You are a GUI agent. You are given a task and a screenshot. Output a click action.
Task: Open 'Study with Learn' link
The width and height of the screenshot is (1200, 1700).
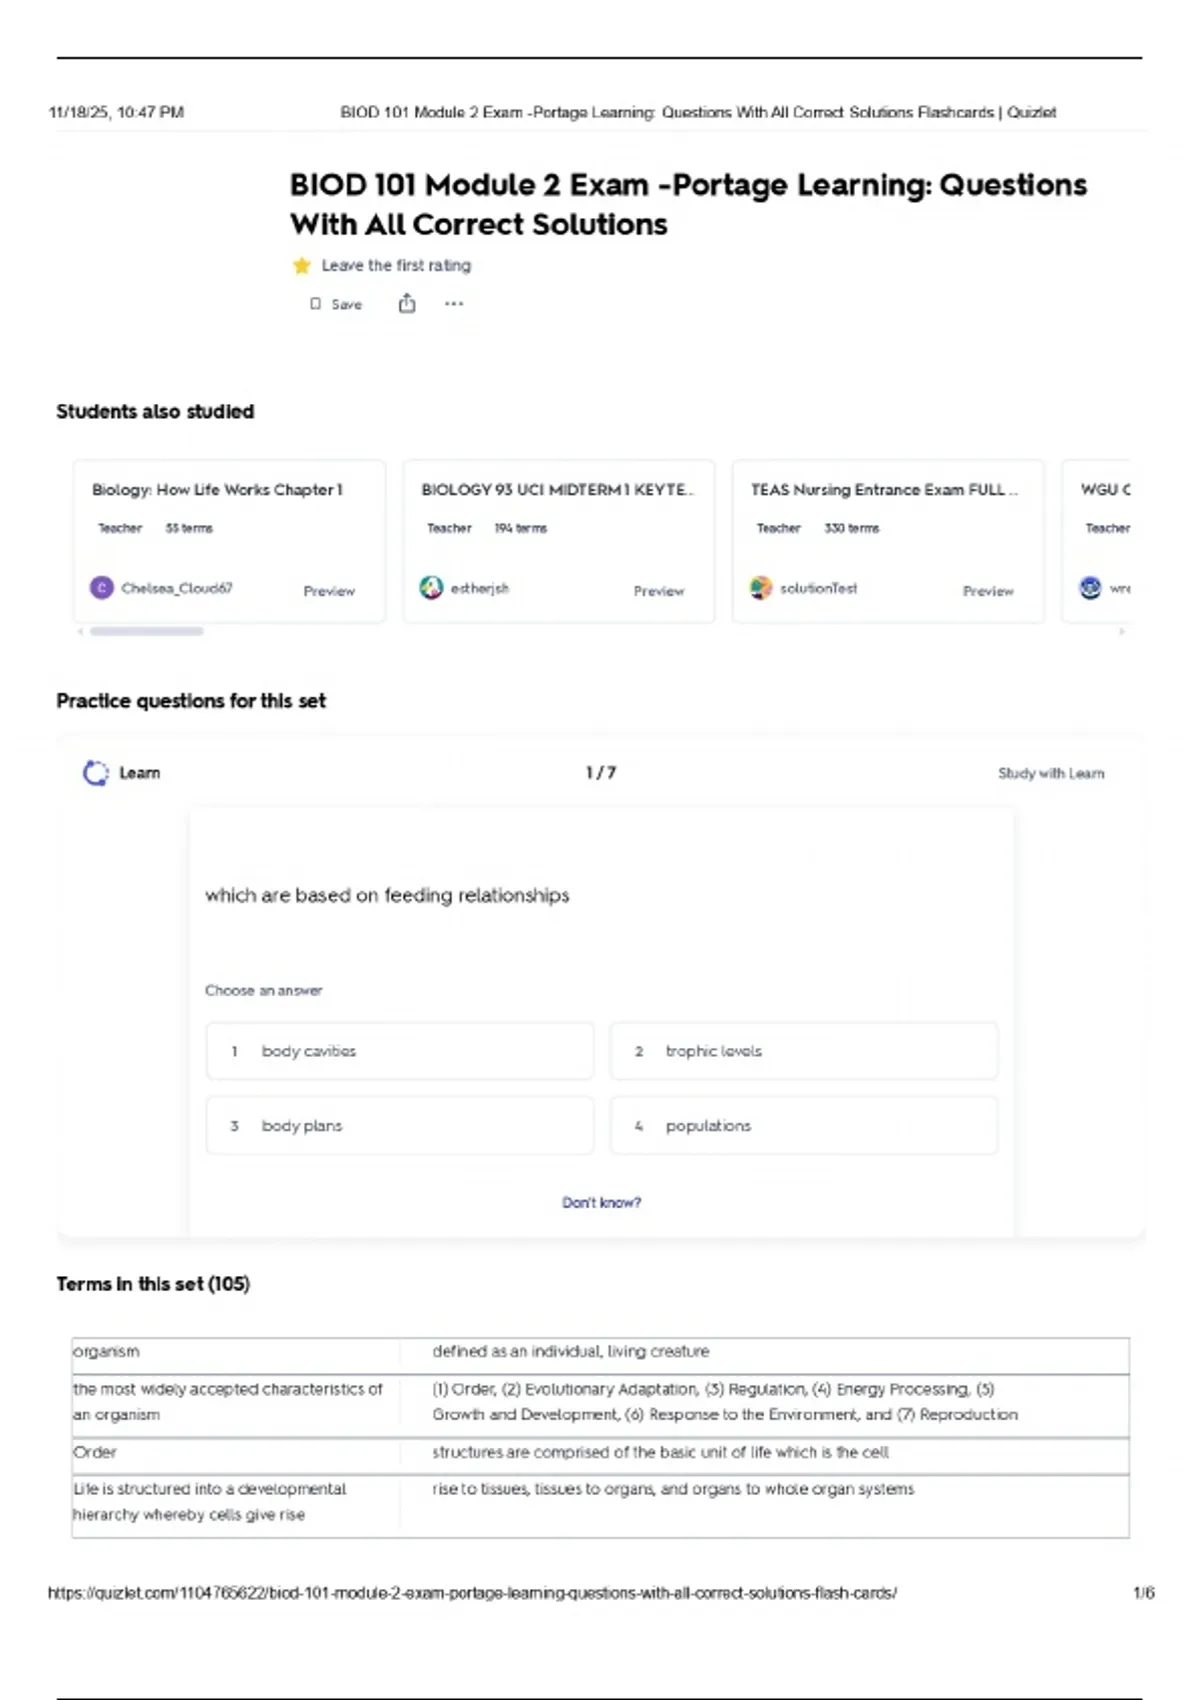pos(1051,773)
